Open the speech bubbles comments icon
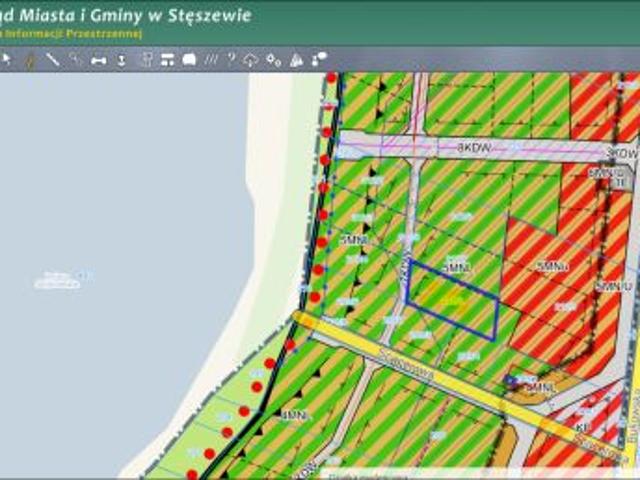The width and height of the screenshot is (640, 480). click(319, 60)
